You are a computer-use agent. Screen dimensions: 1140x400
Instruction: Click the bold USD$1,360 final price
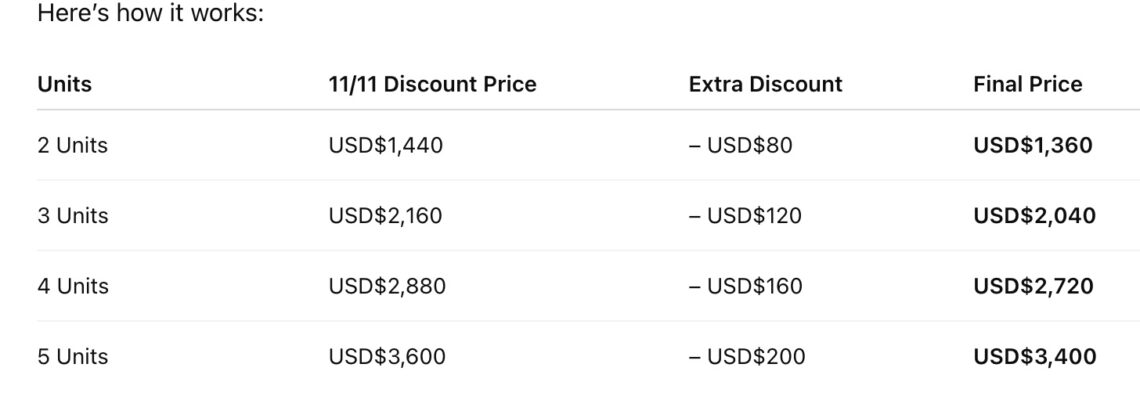coord(1032,146)
